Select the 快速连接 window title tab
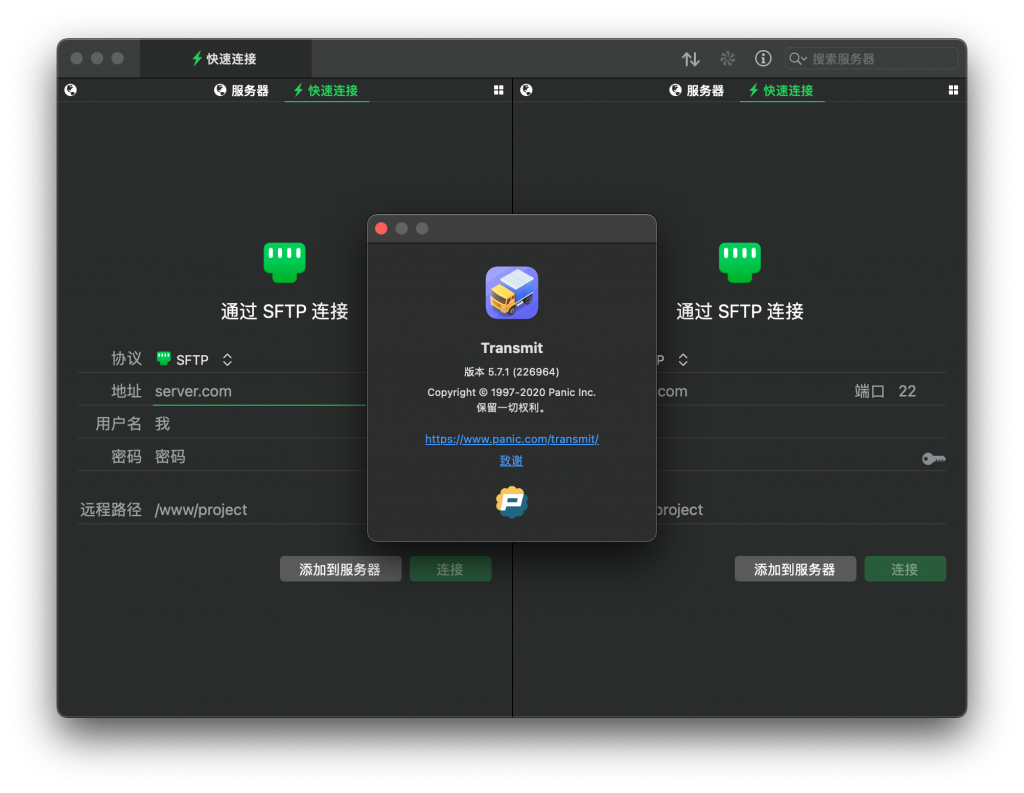 point(225,59)
